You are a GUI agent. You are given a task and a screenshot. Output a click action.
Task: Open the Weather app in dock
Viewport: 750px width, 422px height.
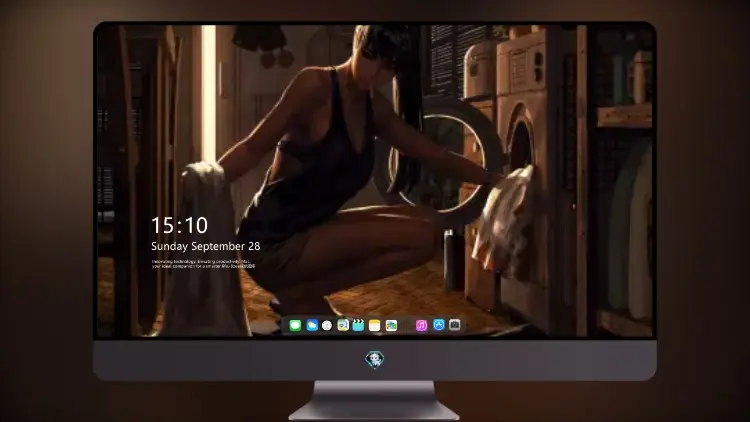click(x=311, y=325)
